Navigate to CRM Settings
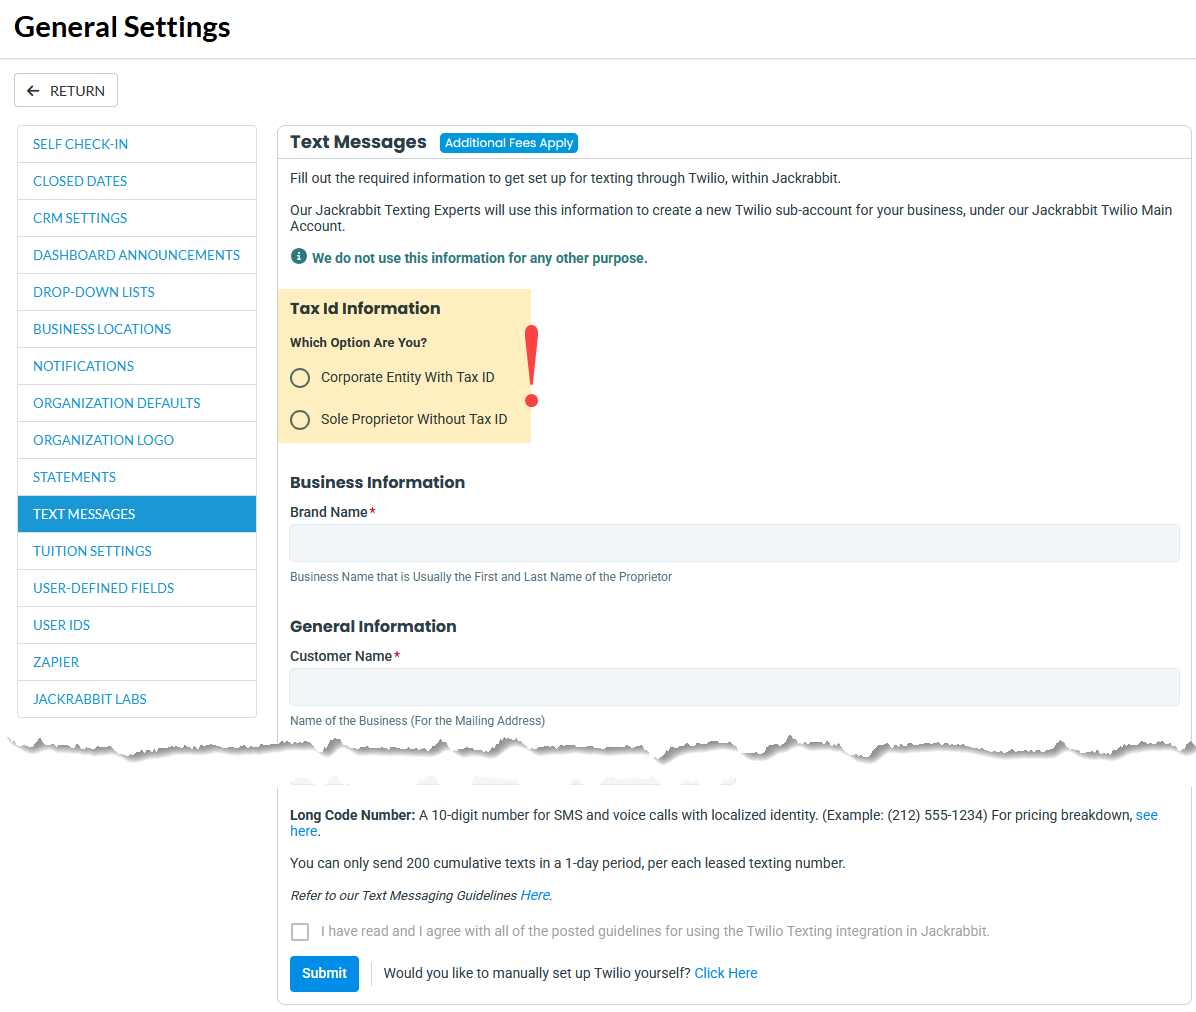The width and height of the screenshot is (1196, 1012). point(80,217)
